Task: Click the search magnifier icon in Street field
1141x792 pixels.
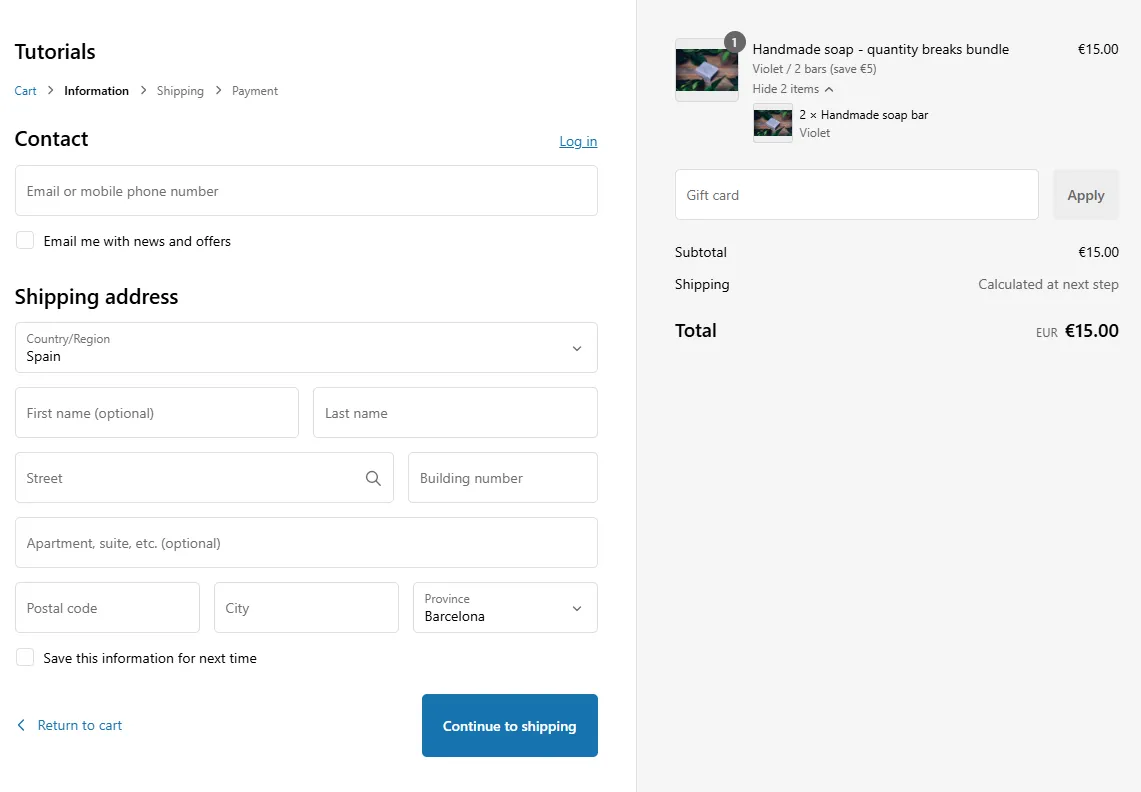Action: tap(373, 478)
